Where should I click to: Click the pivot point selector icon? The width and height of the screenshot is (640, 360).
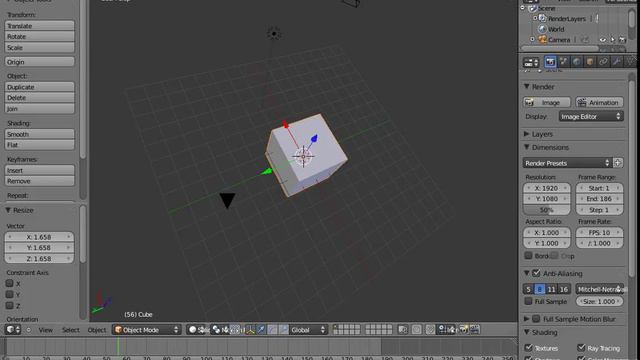(x=216, y=330)
